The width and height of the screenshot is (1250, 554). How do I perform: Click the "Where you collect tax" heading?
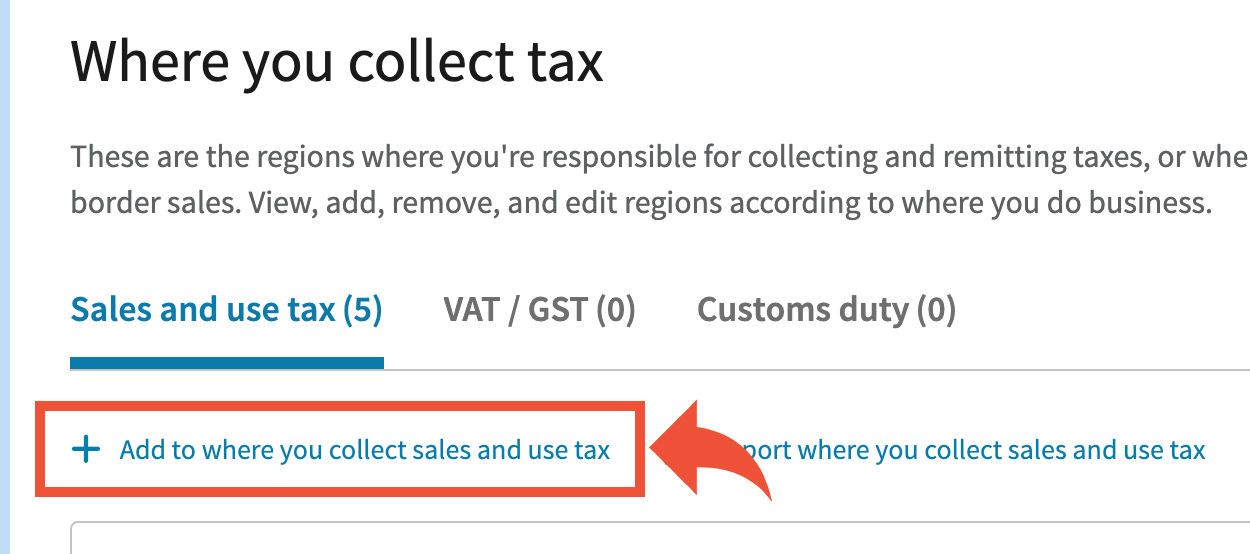tap(337, 62)
